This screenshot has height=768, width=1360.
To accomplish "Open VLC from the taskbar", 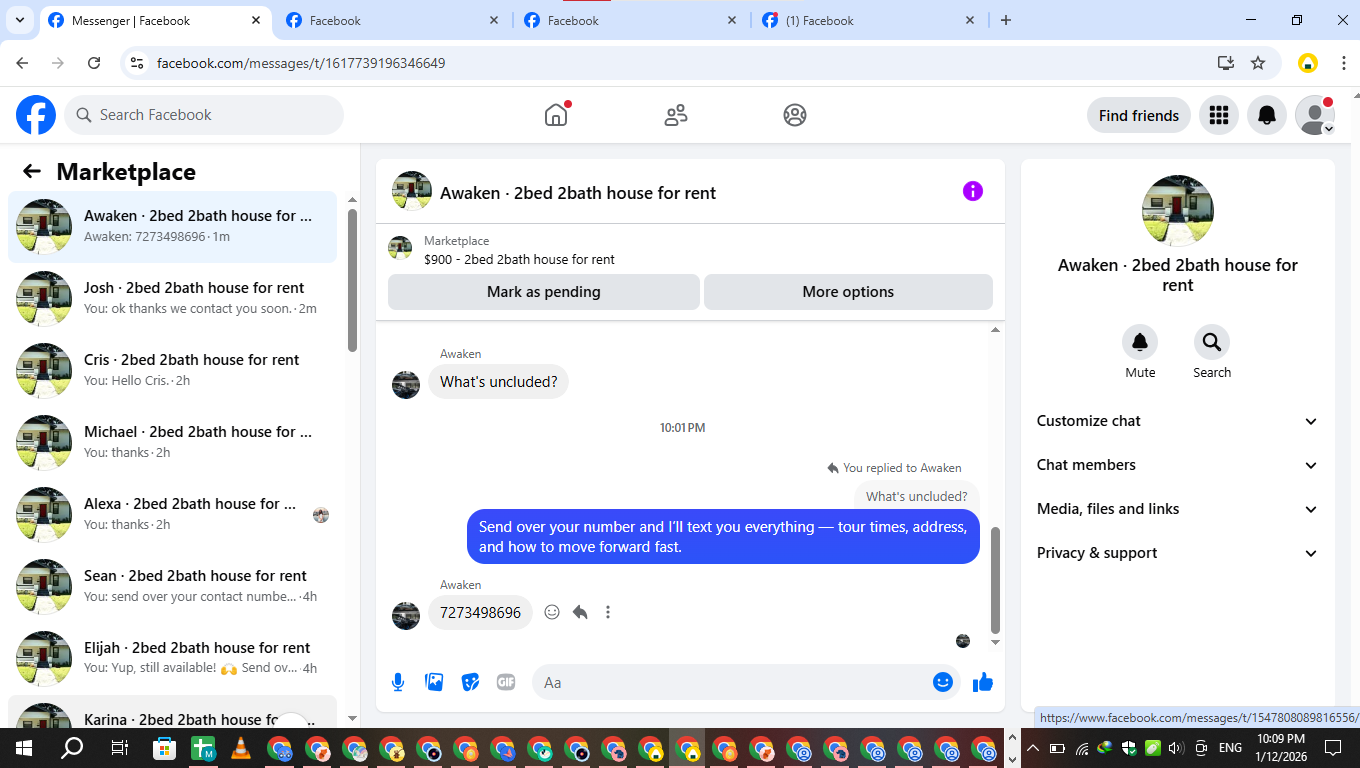I will click(241, 748).
